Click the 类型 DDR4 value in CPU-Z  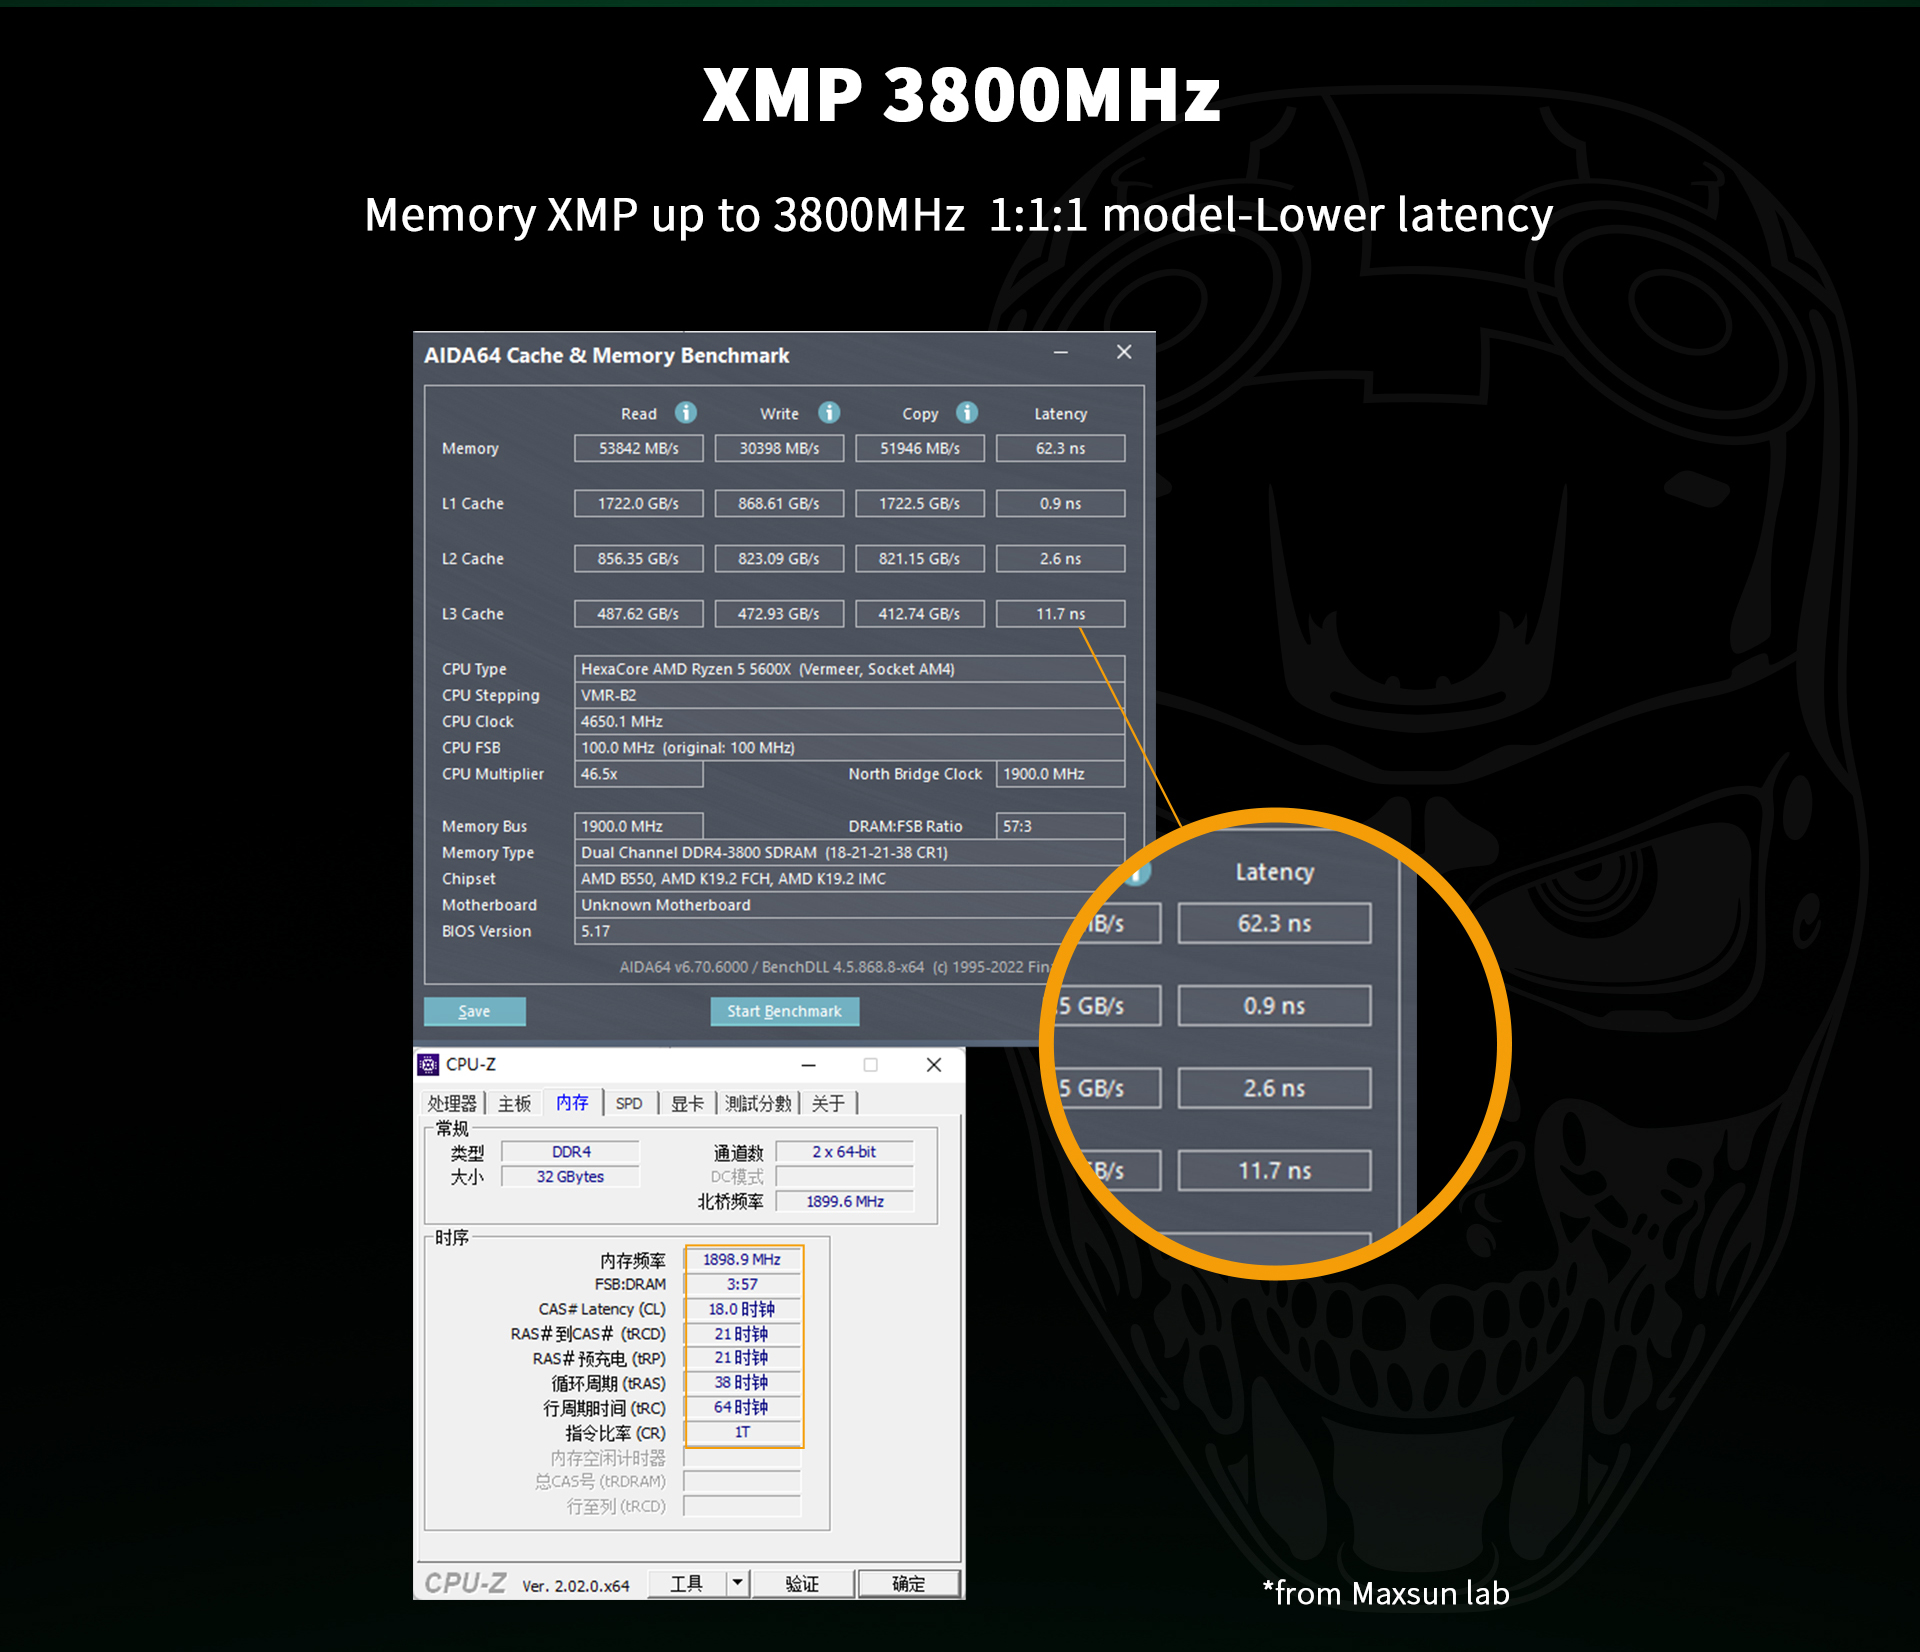tap(570, 1152)
